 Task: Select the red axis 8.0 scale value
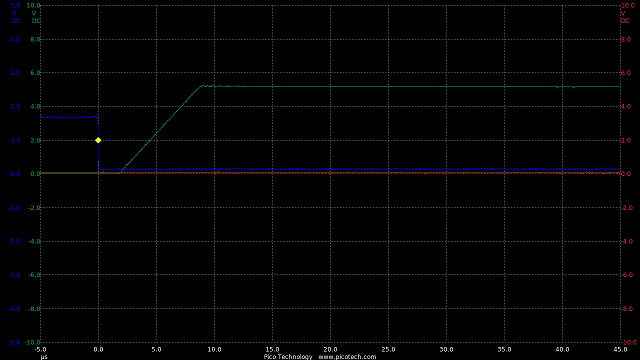point(626,40)
